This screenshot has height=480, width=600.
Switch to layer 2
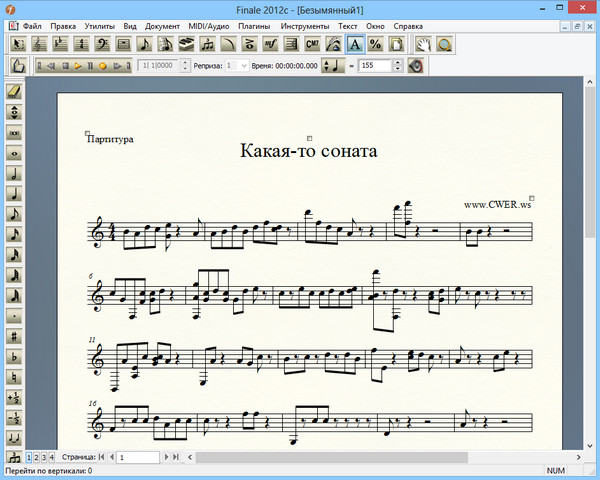[x=37, y=457]
